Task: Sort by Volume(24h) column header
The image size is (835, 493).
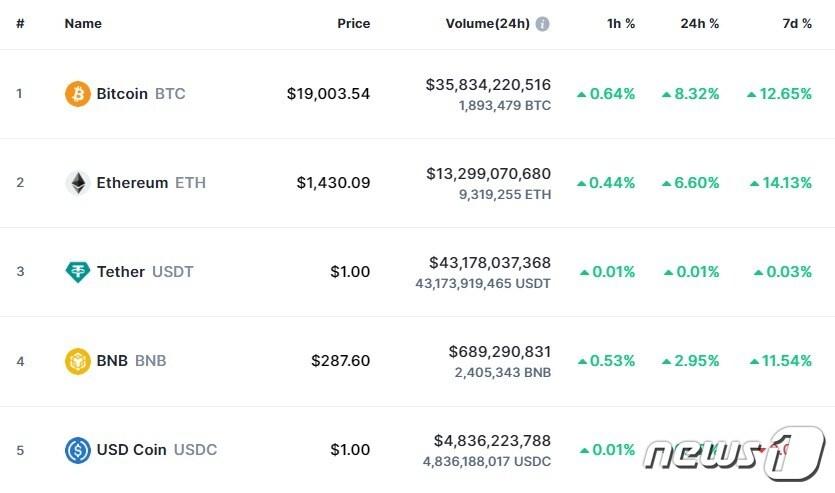Action: tap(487, 24)
